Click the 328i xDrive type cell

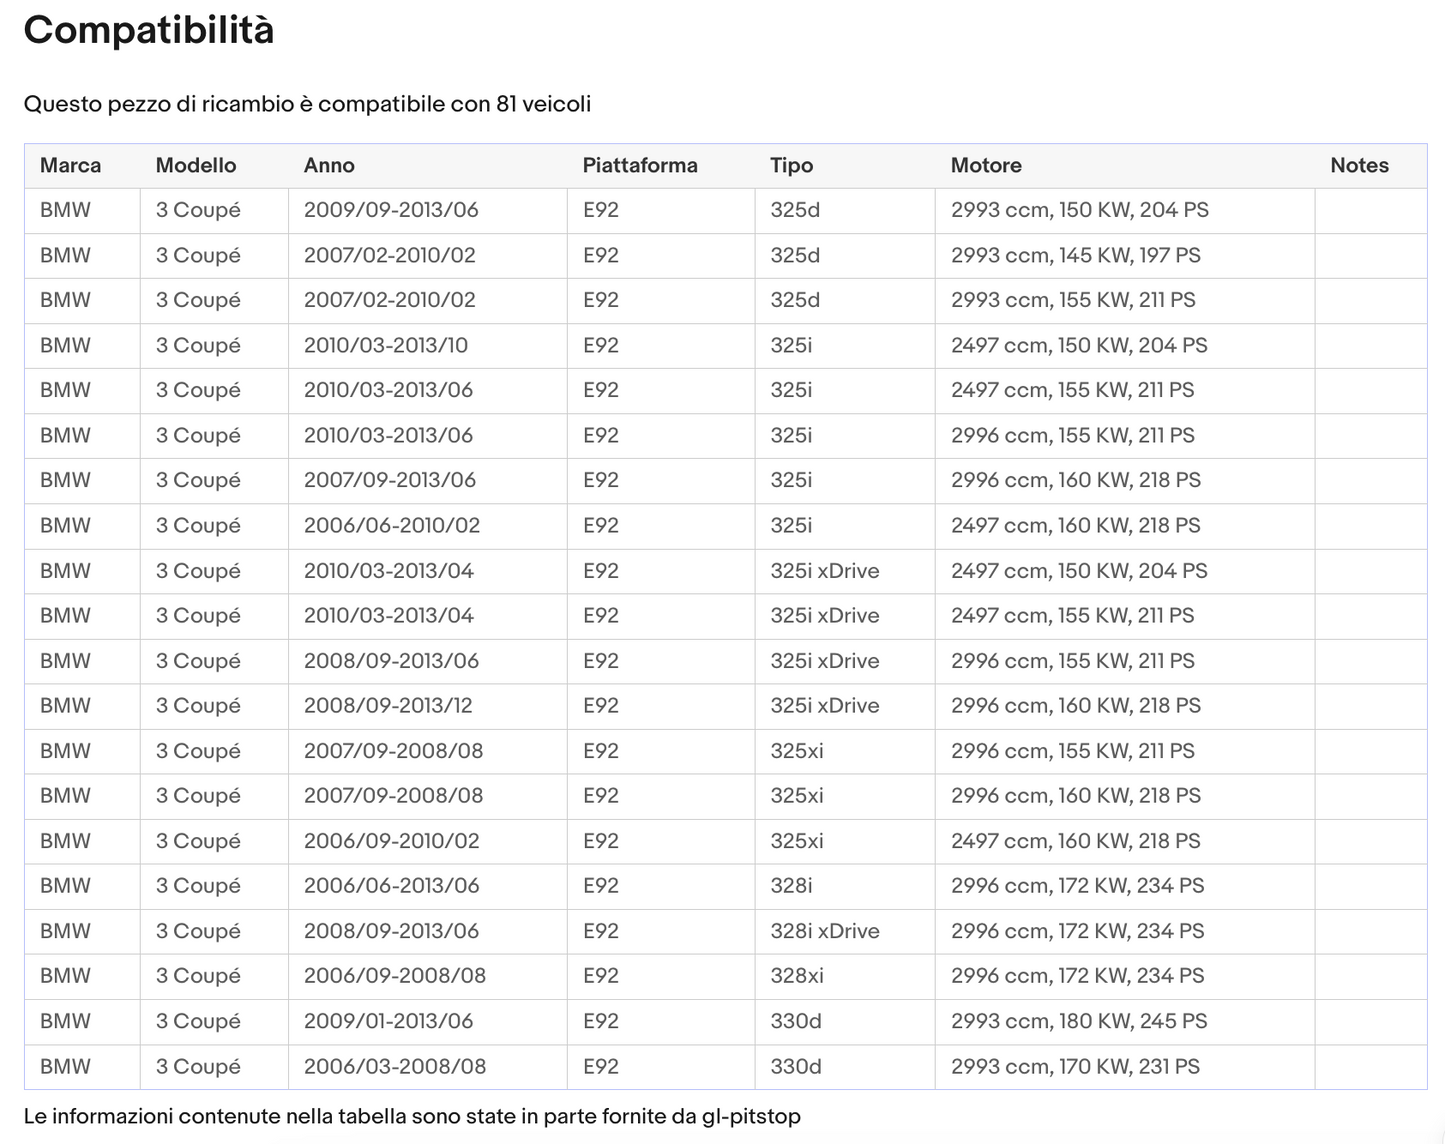click(x=824, y=931)
